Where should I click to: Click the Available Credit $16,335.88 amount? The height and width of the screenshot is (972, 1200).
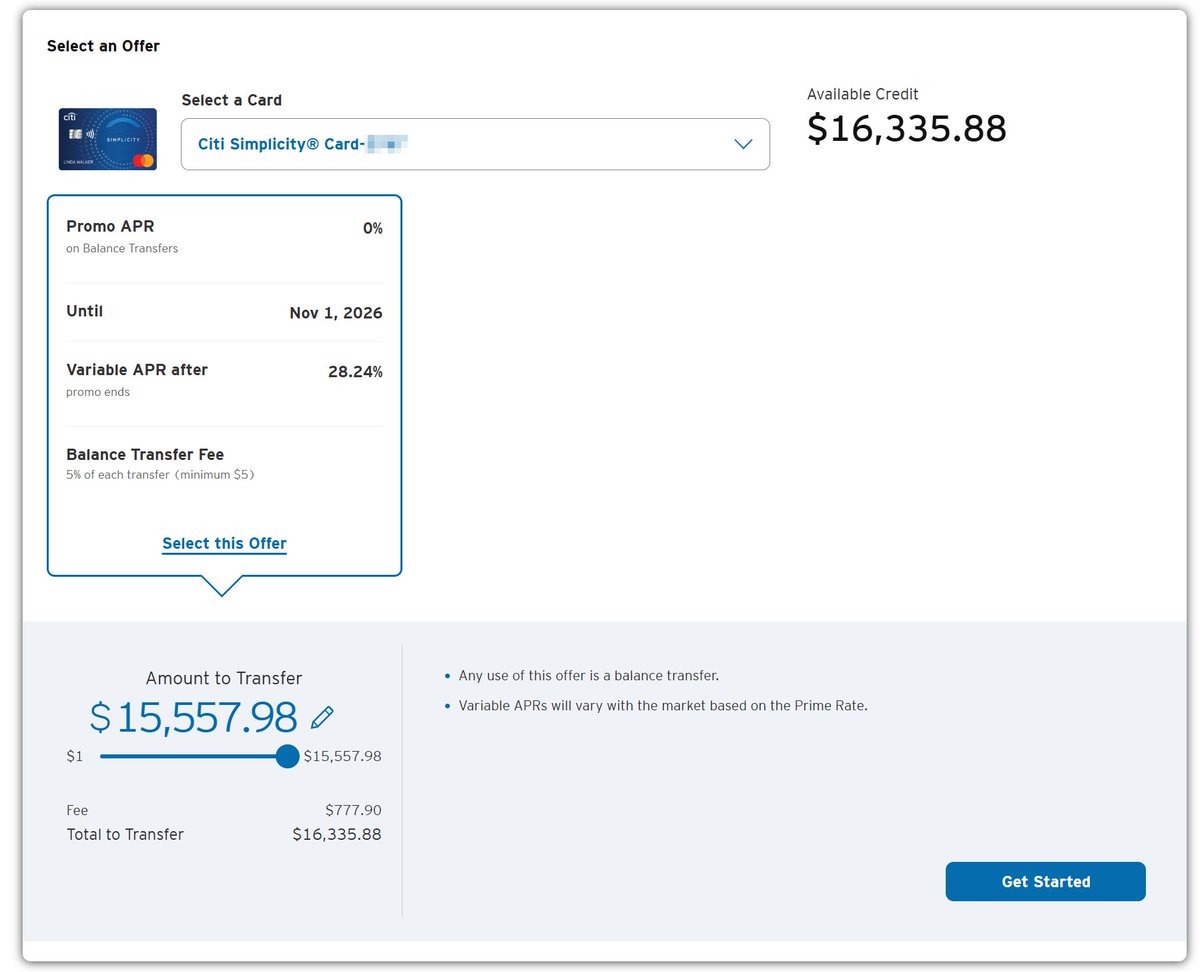point(906,128)
